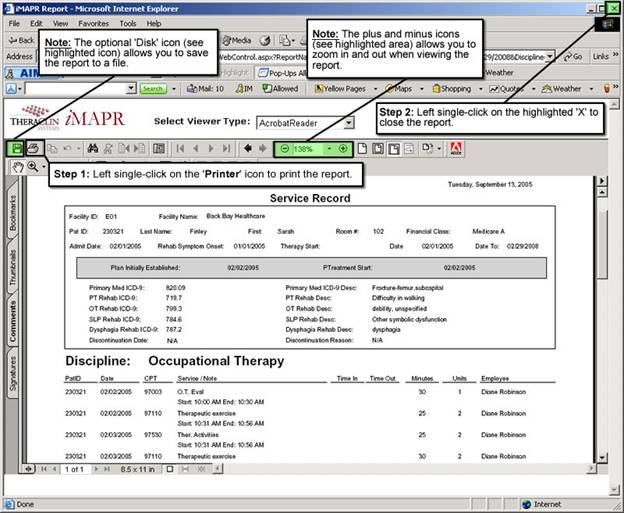Click the Disk icon to save report
This screenshot has width=624, height=513.
coord(16,148)
